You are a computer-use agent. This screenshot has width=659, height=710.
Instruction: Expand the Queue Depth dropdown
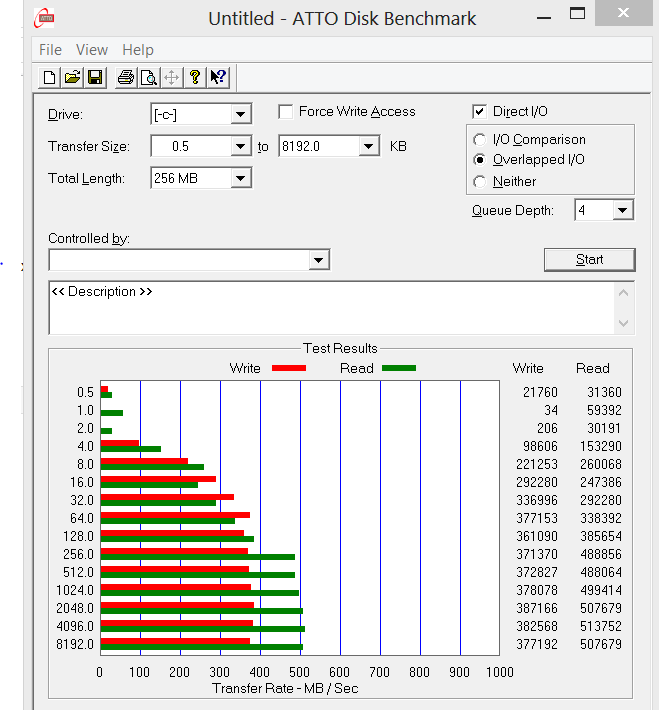point(623,210)
